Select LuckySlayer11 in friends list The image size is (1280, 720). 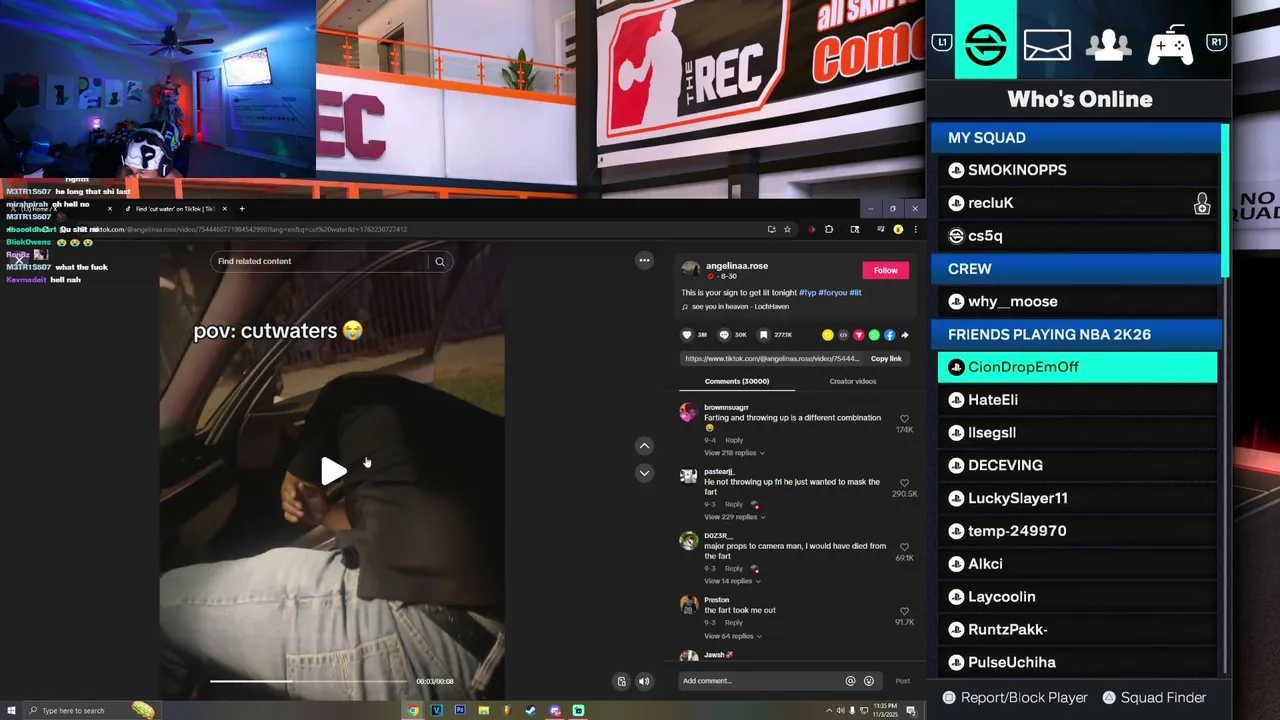(x=1077, y=498)
